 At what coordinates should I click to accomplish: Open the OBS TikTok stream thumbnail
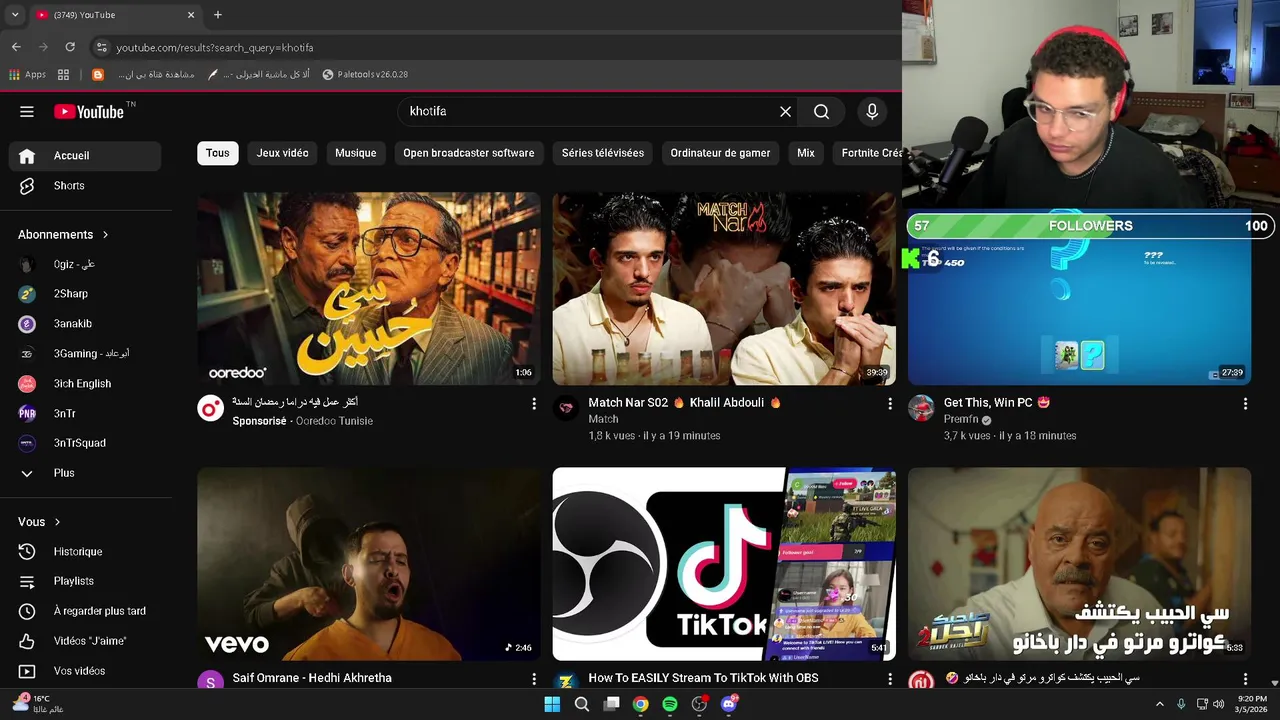pos(724,564)
